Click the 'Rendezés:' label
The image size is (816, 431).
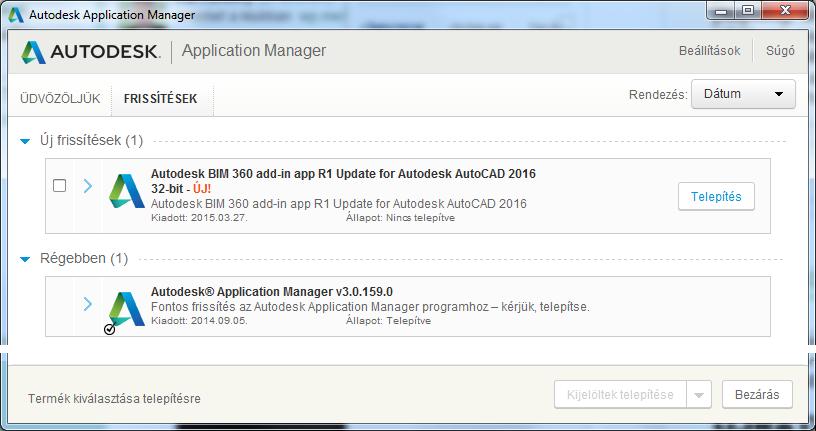658,95
